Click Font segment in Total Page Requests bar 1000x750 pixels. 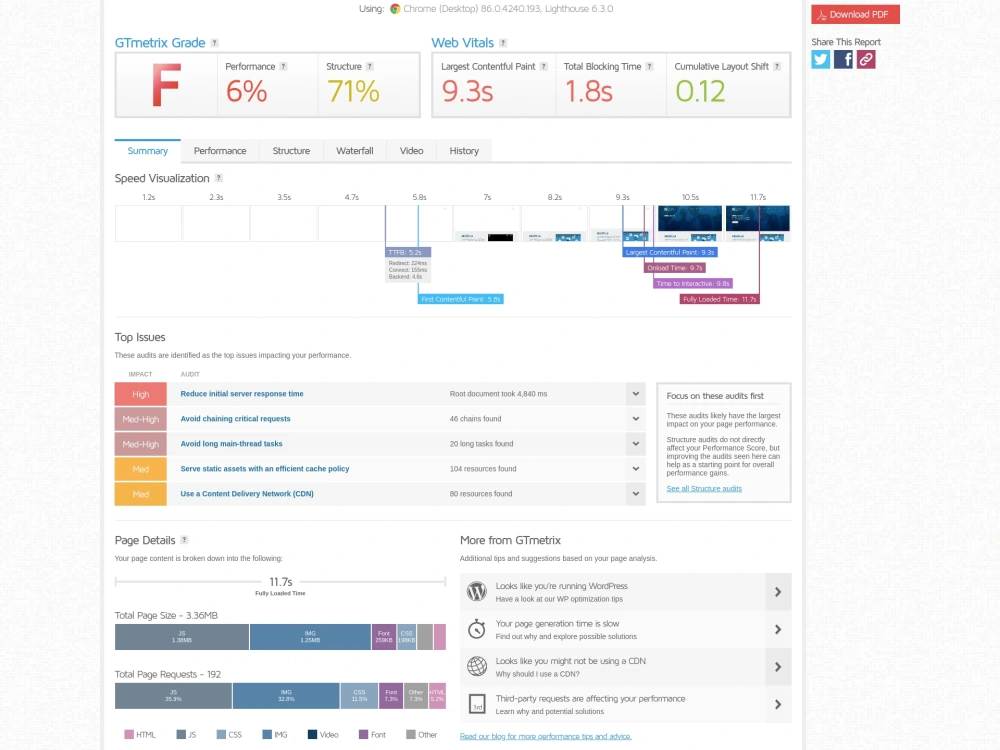[391, 696]
